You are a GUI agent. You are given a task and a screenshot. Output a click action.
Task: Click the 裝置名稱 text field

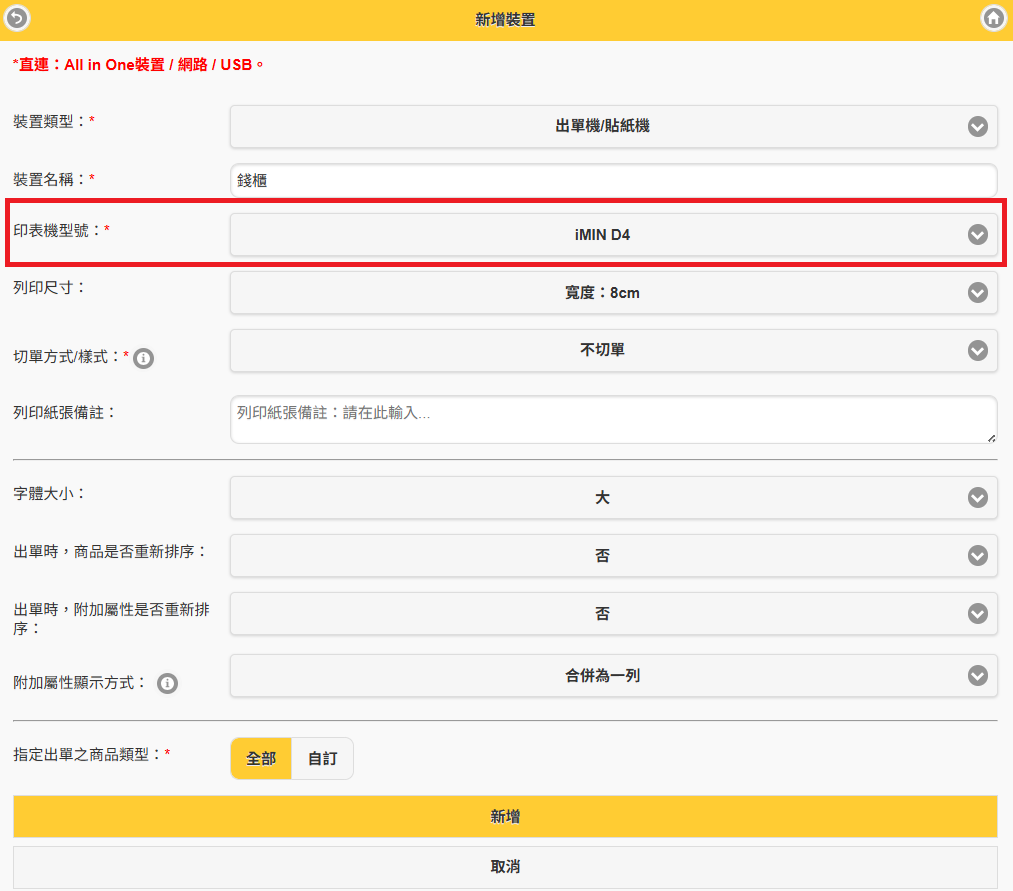613,181
